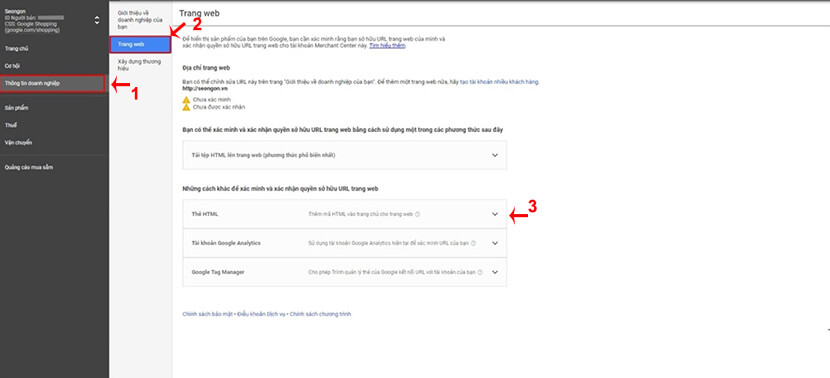The image size is (830, 378).
Task: Open the Thuế sidebar item
Action: 11,125
